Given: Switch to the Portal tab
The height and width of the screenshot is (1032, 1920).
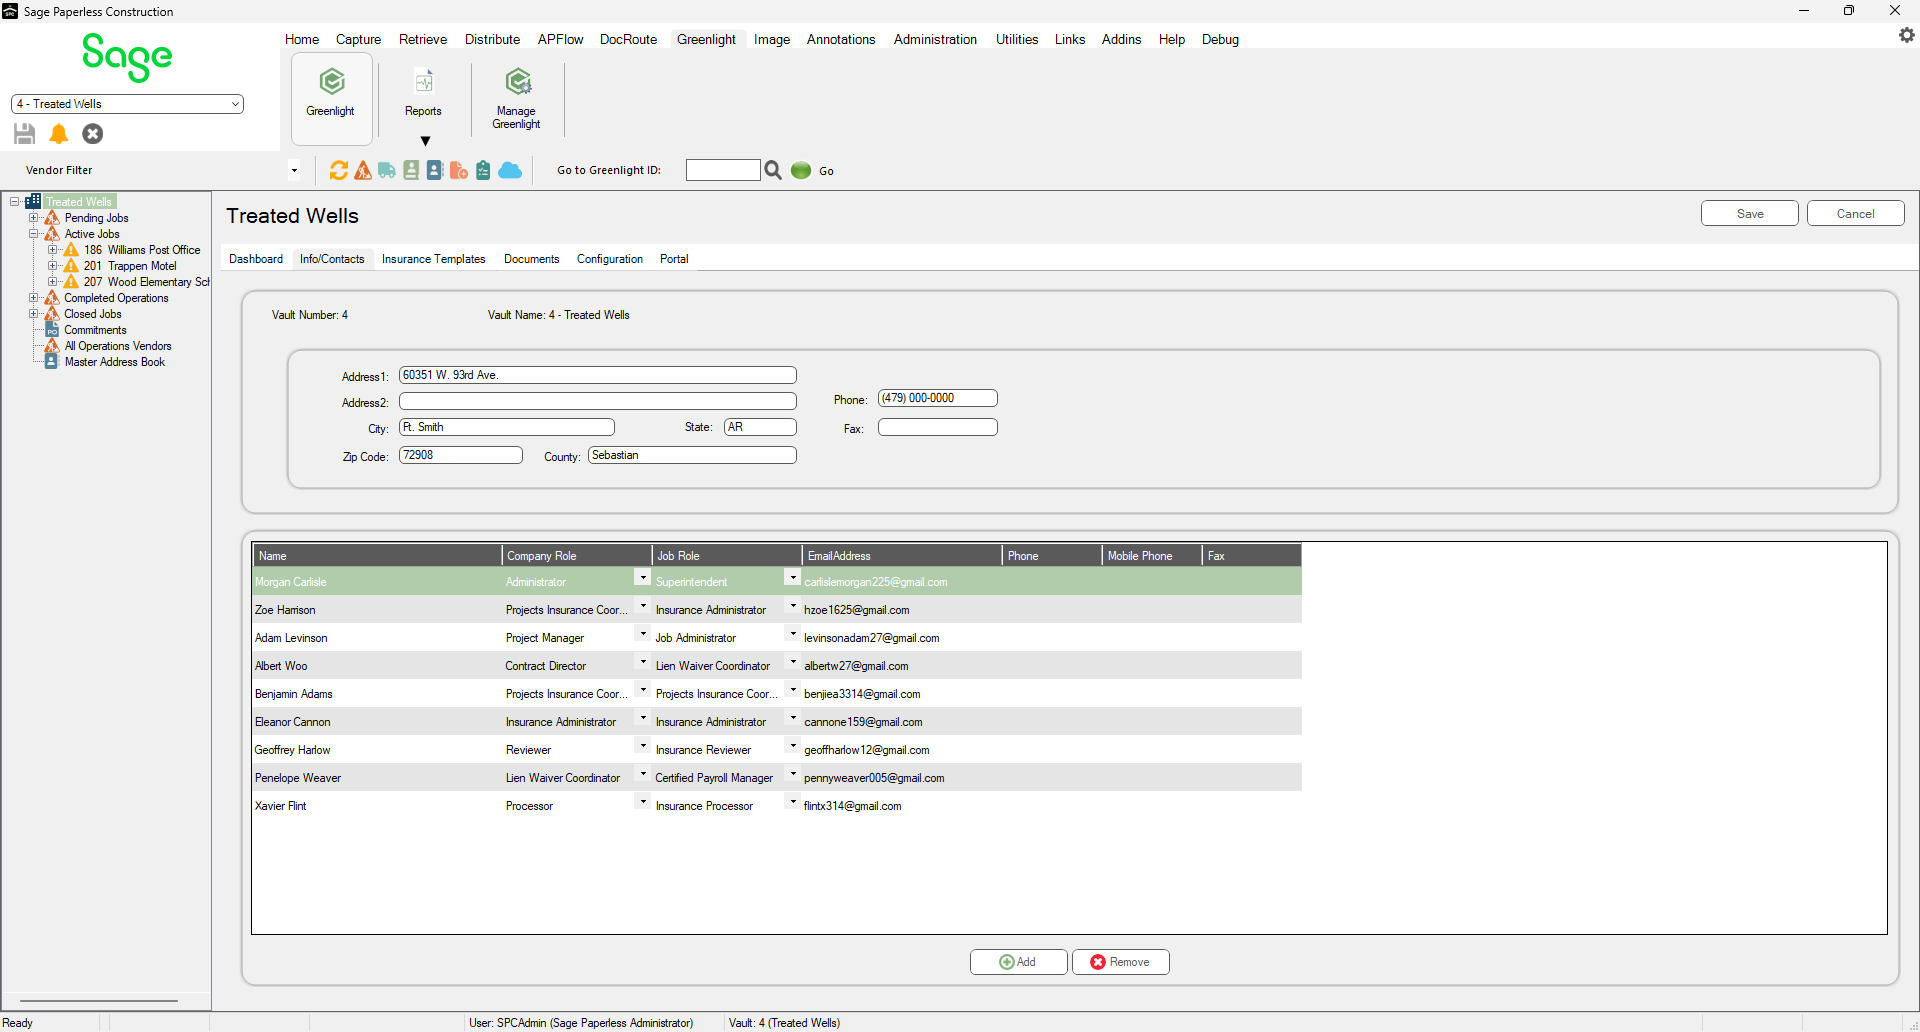Looking at the screenshot, I should 674,259.
